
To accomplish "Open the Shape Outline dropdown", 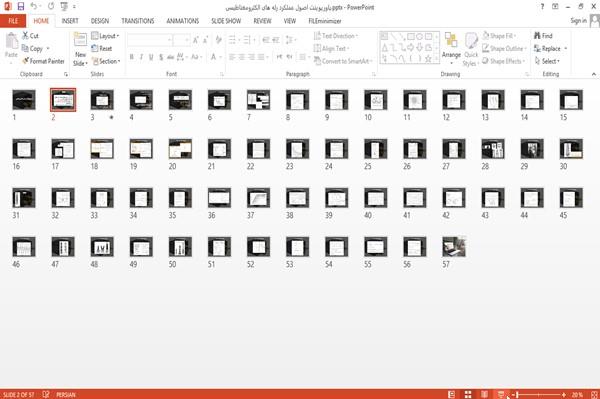I will tap(504, 49).
